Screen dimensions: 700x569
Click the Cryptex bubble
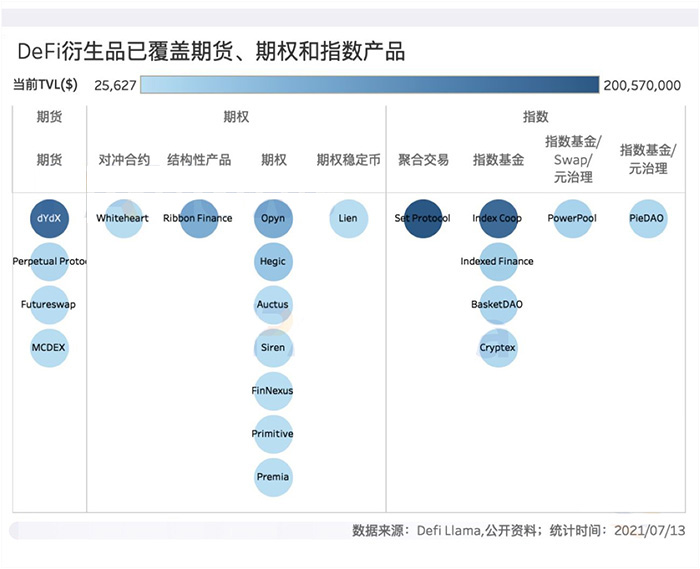(x=498, y=348)
